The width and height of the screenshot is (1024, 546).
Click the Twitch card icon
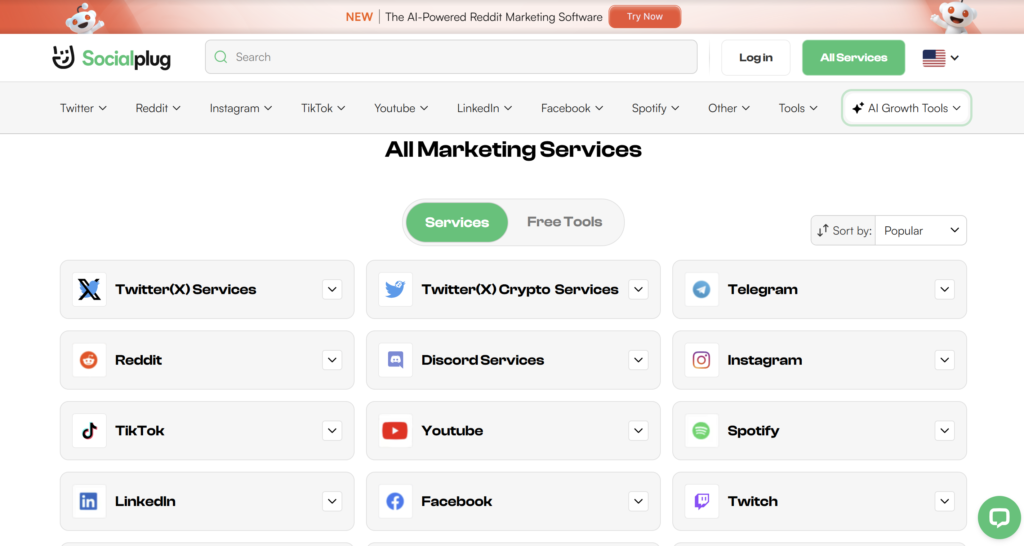click(x=701, y=501)
